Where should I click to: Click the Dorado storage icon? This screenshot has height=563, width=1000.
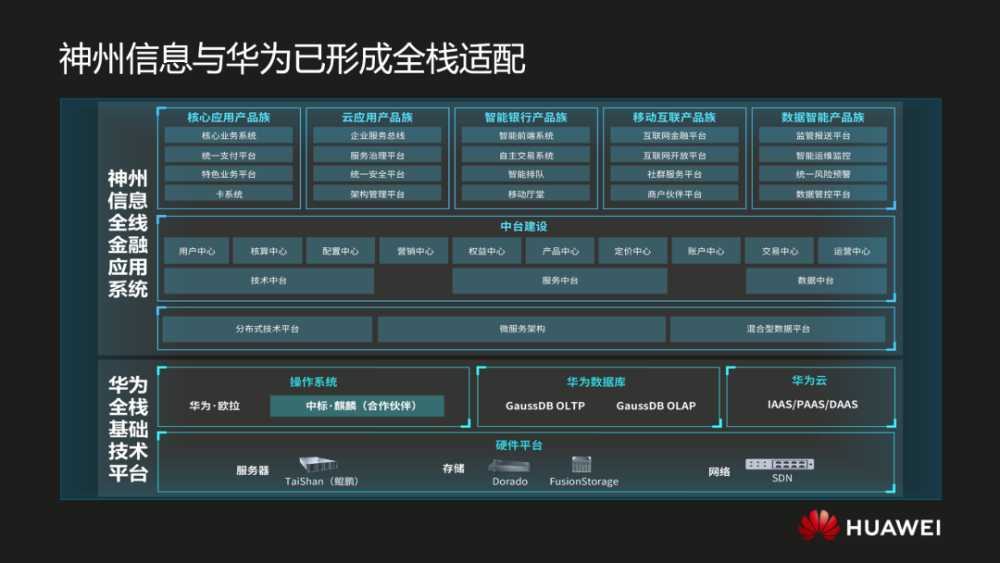tap(509, 466)
